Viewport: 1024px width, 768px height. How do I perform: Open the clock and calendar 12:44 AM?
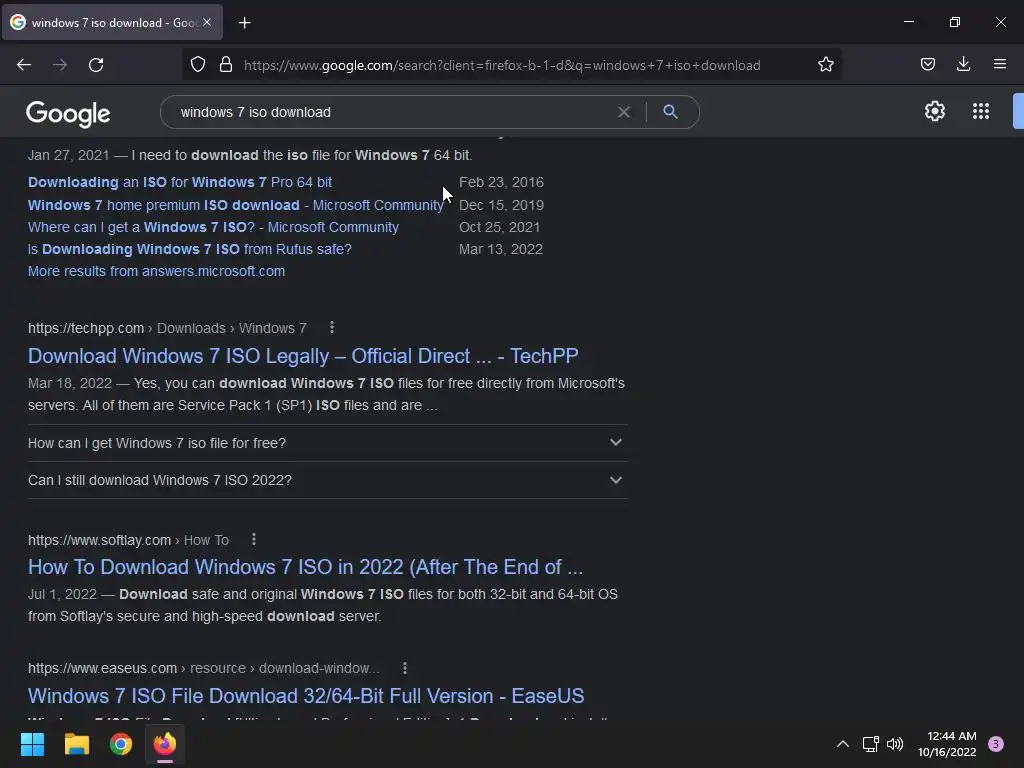coord(947,744)
